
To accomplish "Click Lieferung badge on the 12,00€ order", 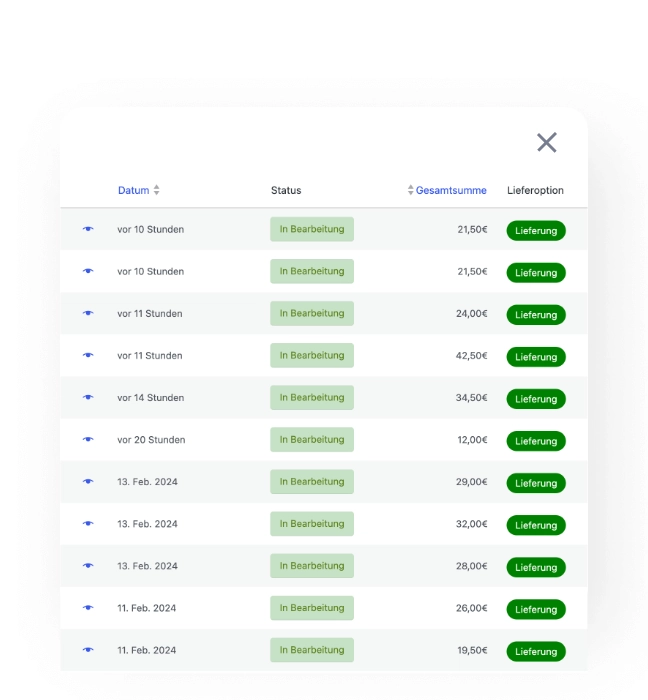I will tap(536, 441).
